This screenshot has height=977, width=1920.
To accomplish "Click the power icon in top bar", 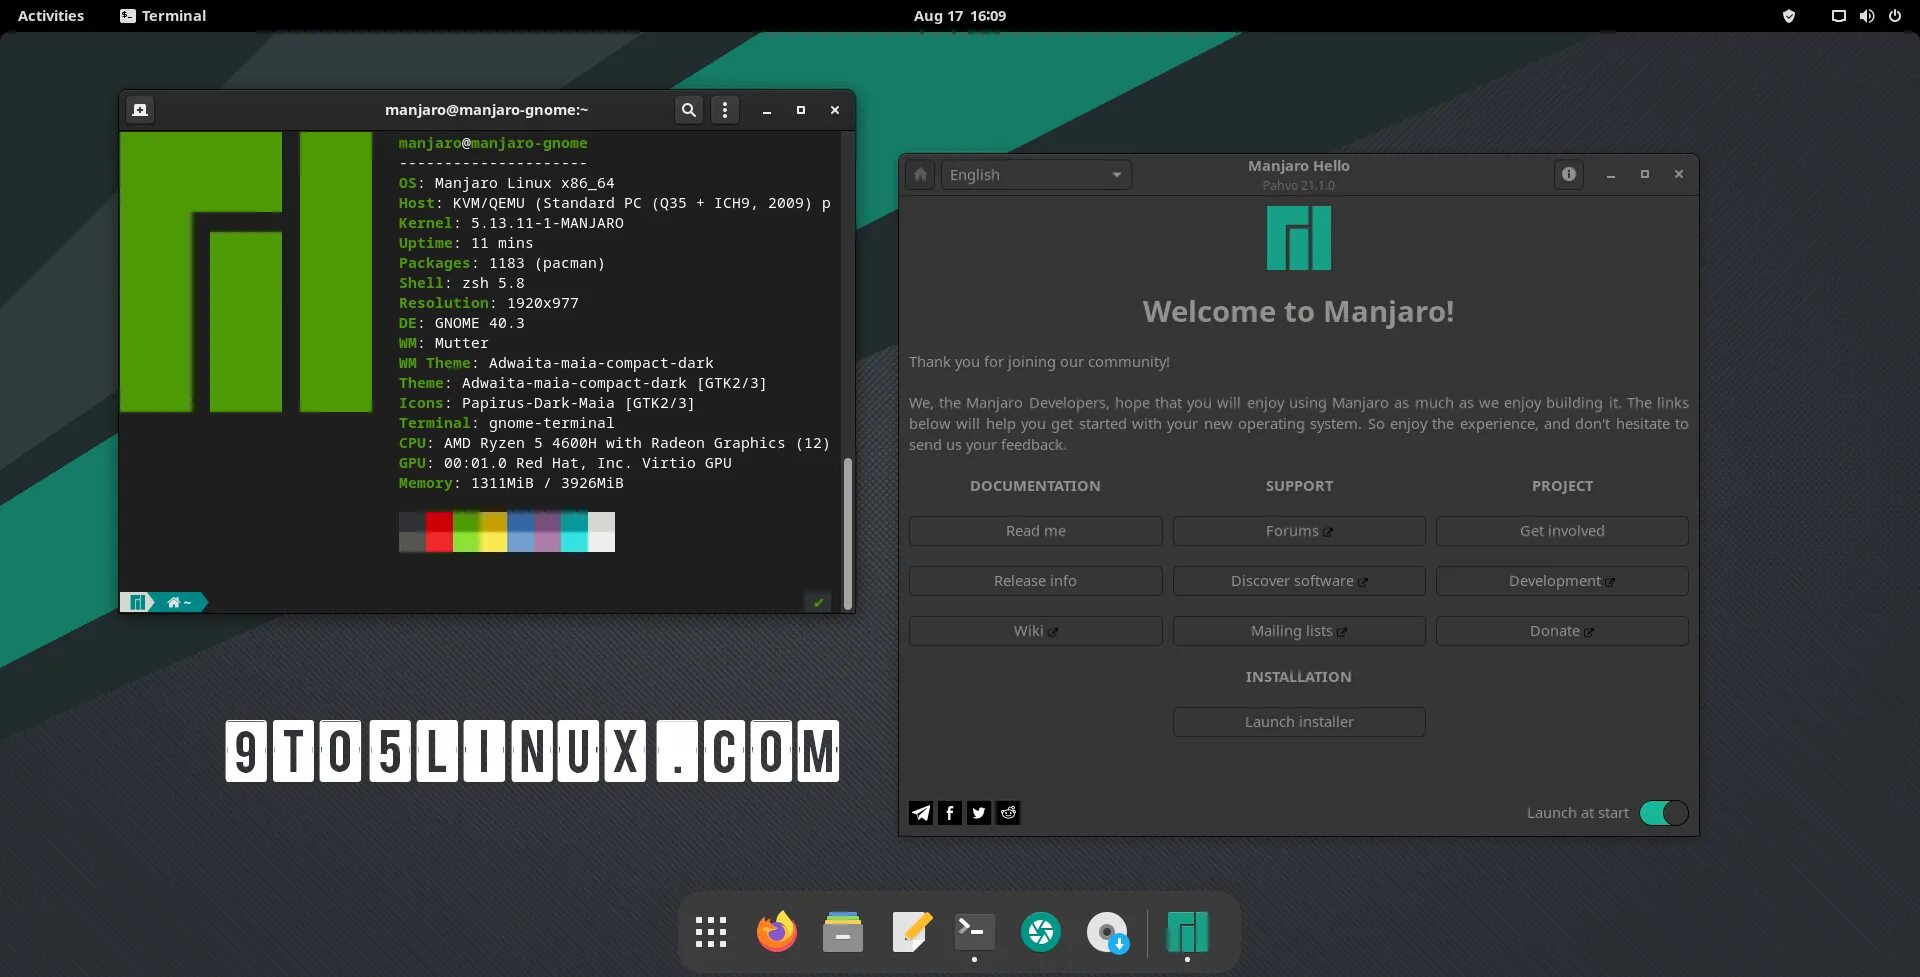I will tap(1895, 16).
